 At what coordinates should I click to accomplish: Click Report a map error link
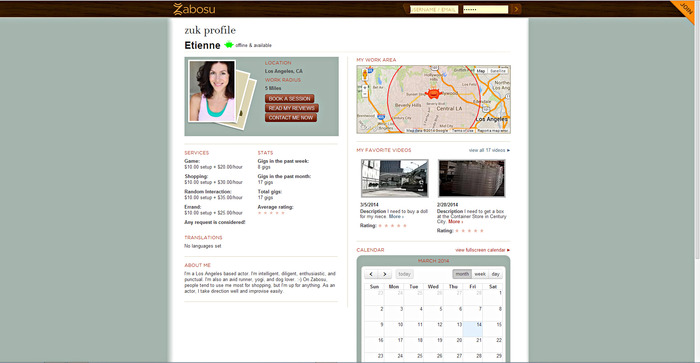(x=493, y=131)
